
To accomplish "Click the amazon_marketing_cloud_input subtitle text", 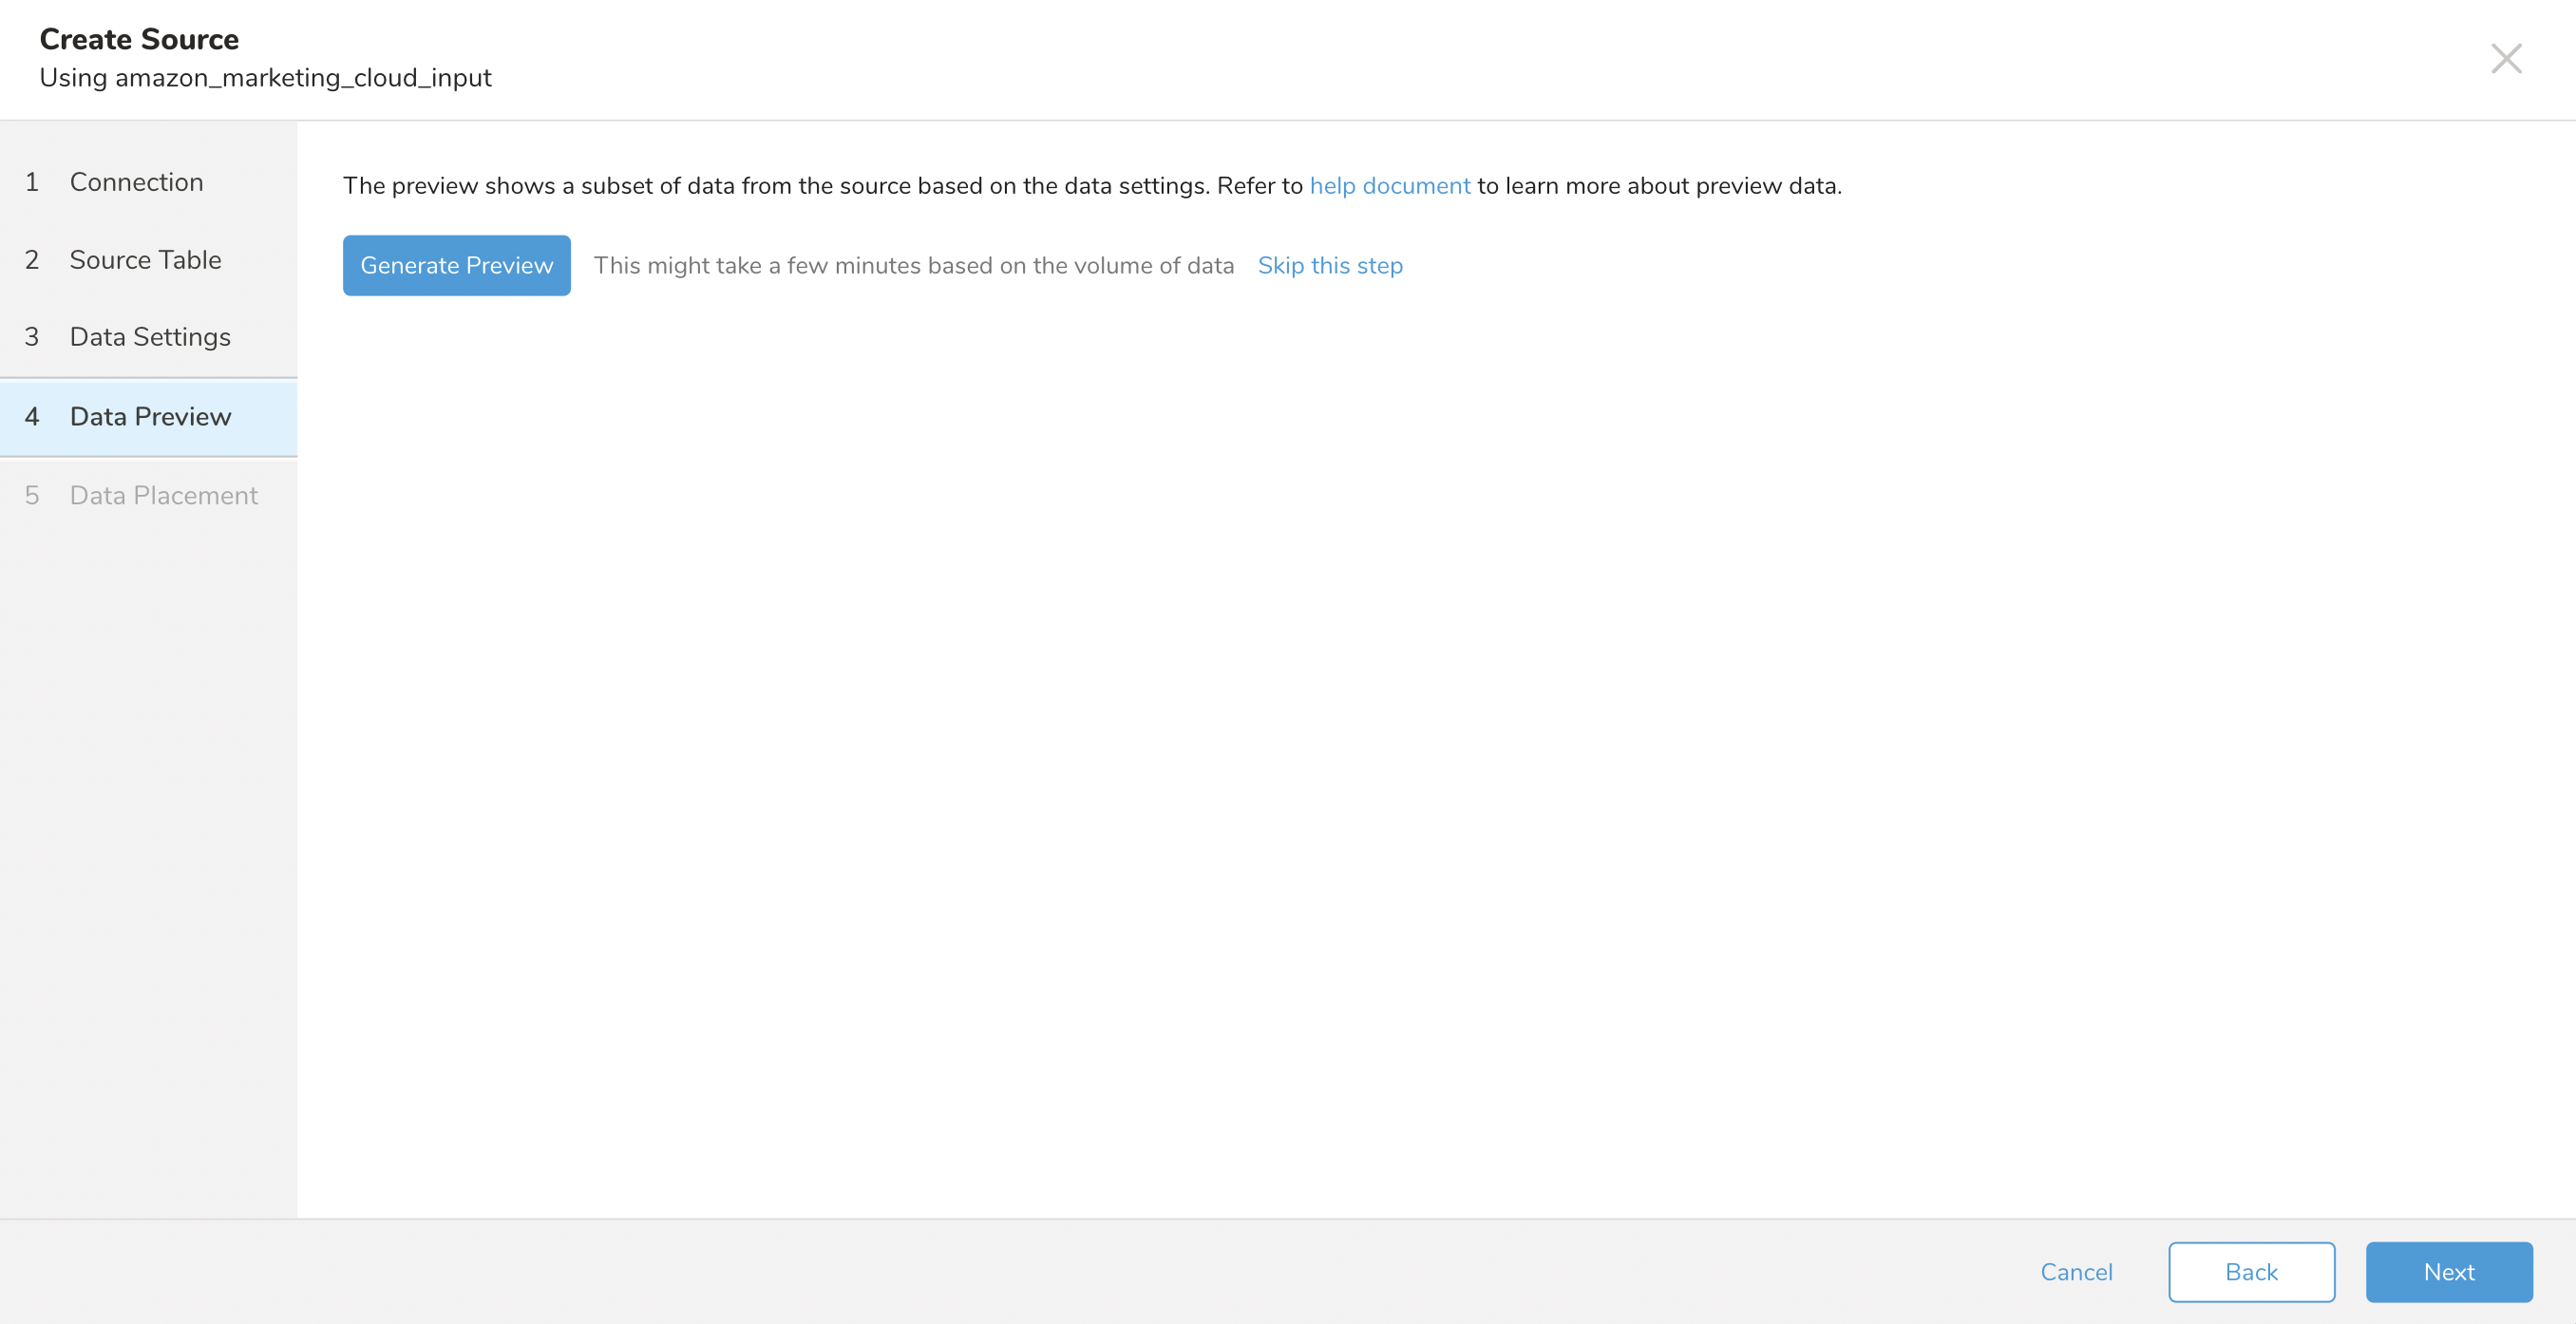I will pos(302,78).
